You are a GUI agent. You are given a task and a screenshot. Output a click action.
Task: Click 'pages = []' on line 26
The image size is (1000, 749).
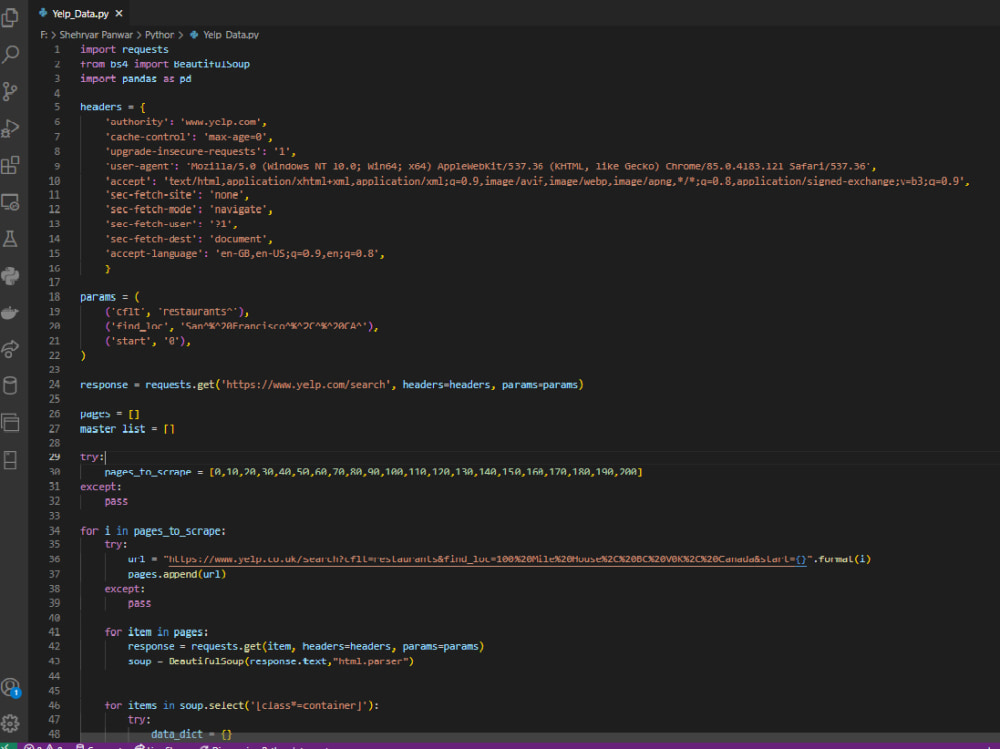[x=110, y=415]
